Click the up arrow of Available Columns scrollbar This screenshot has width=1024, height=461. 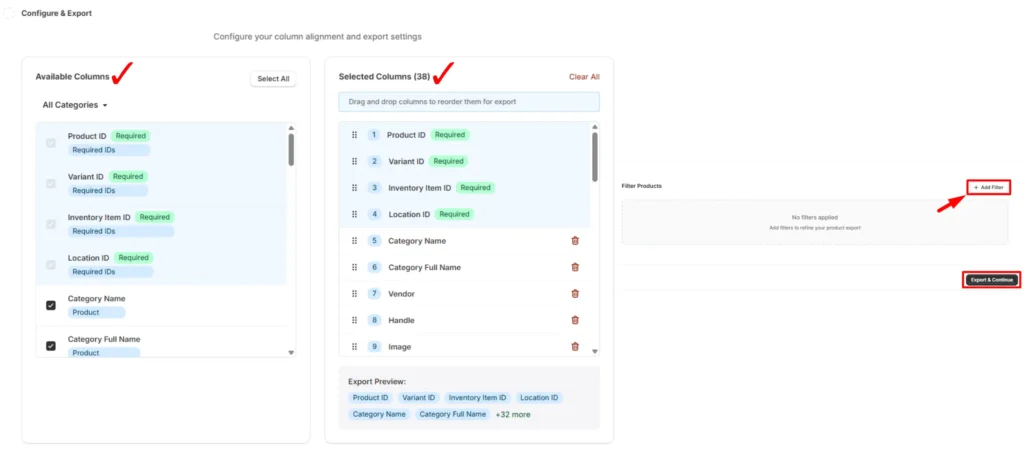click(x=291, y=128)
